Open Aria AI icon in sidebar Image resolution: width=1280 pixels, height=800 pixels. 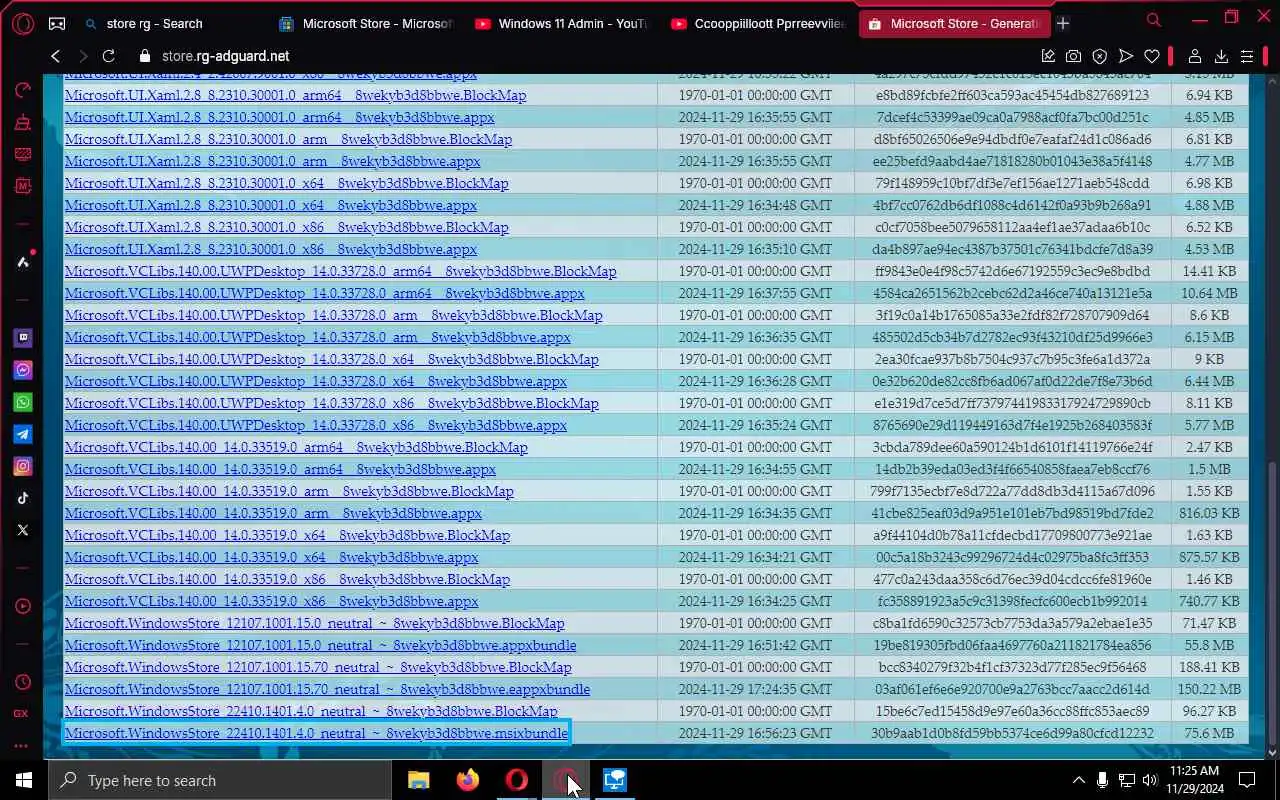[22, 262]
